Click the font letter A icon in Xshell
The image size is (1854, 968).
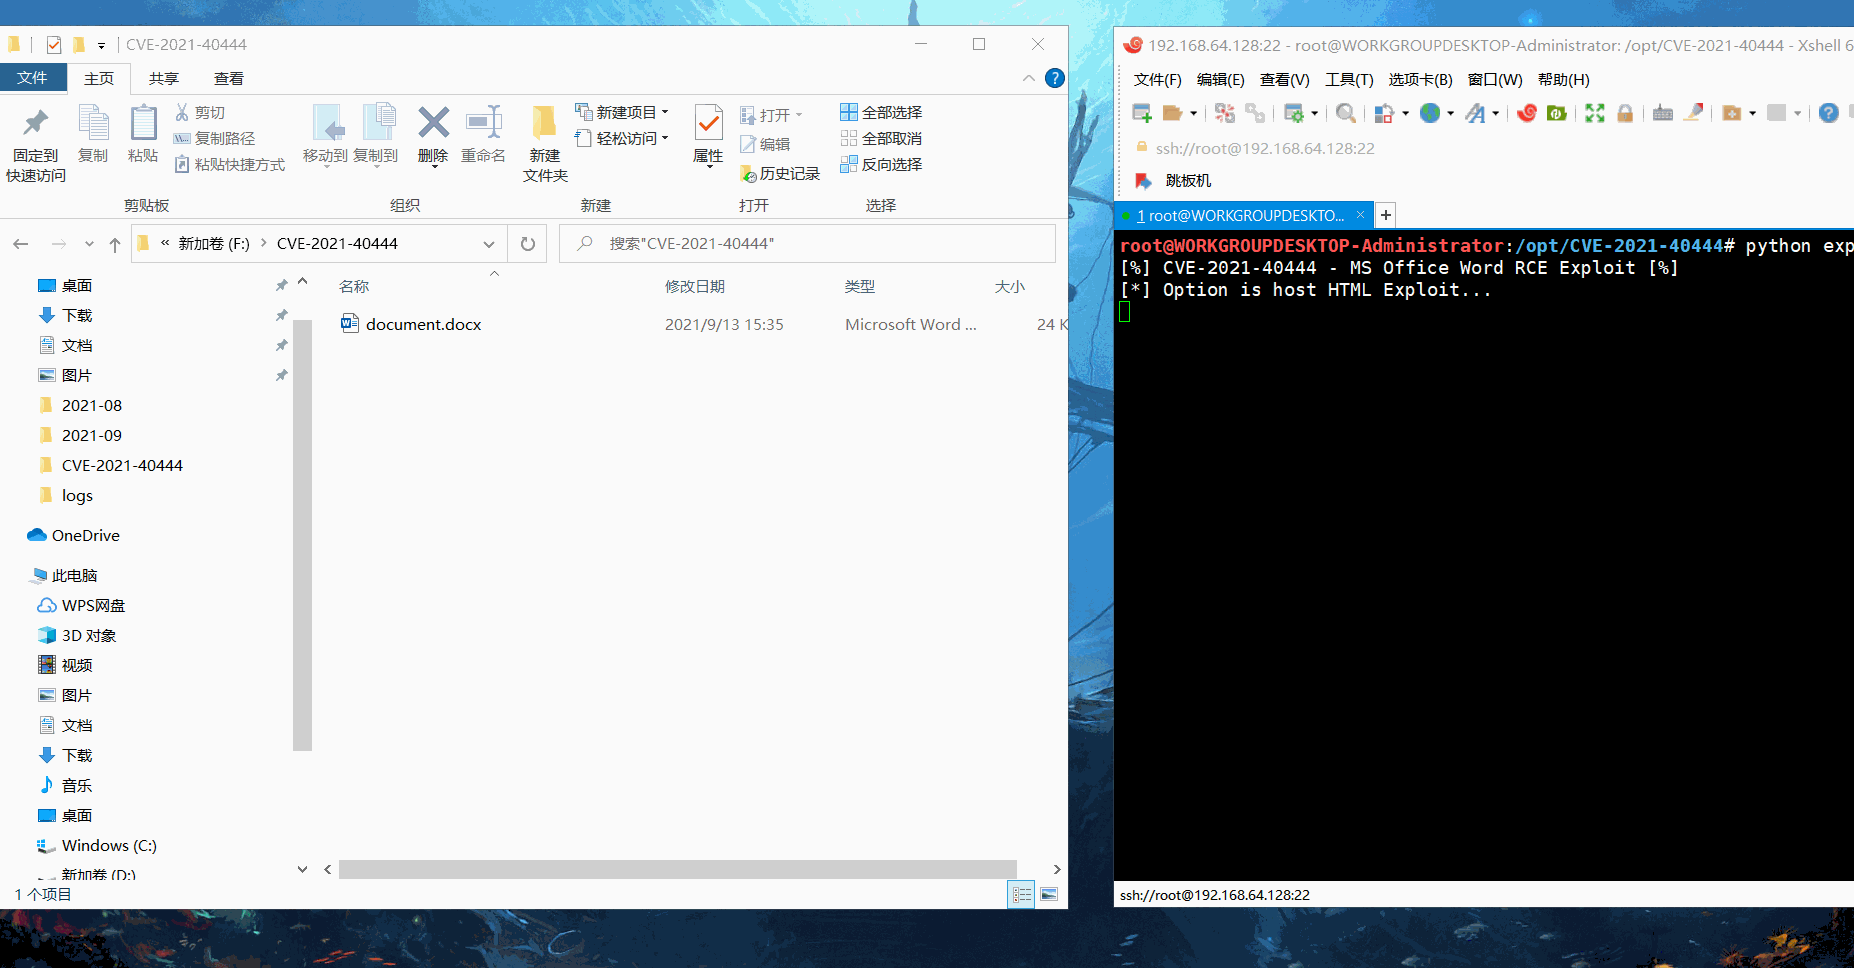[x=1475, y=113]
